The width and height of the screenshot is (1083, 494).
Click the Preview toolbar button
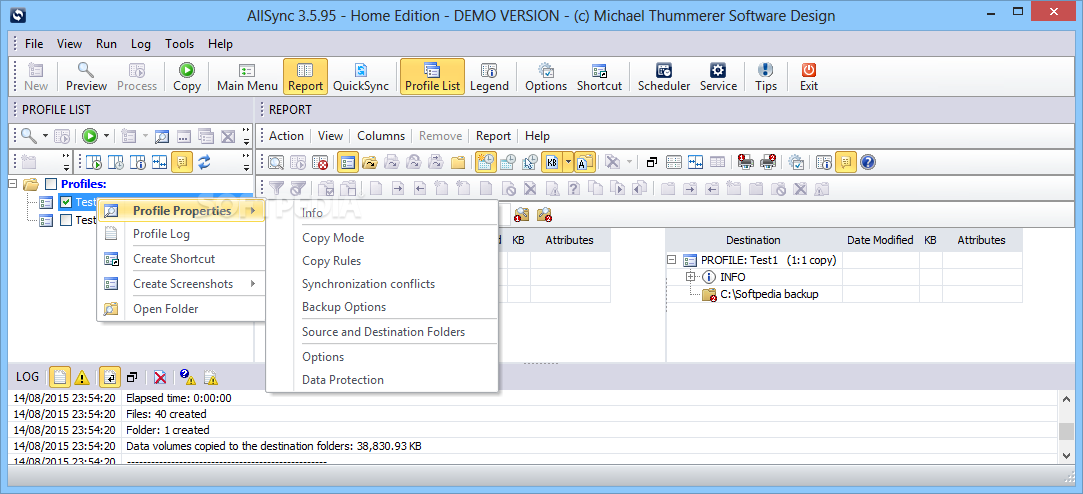86,77
